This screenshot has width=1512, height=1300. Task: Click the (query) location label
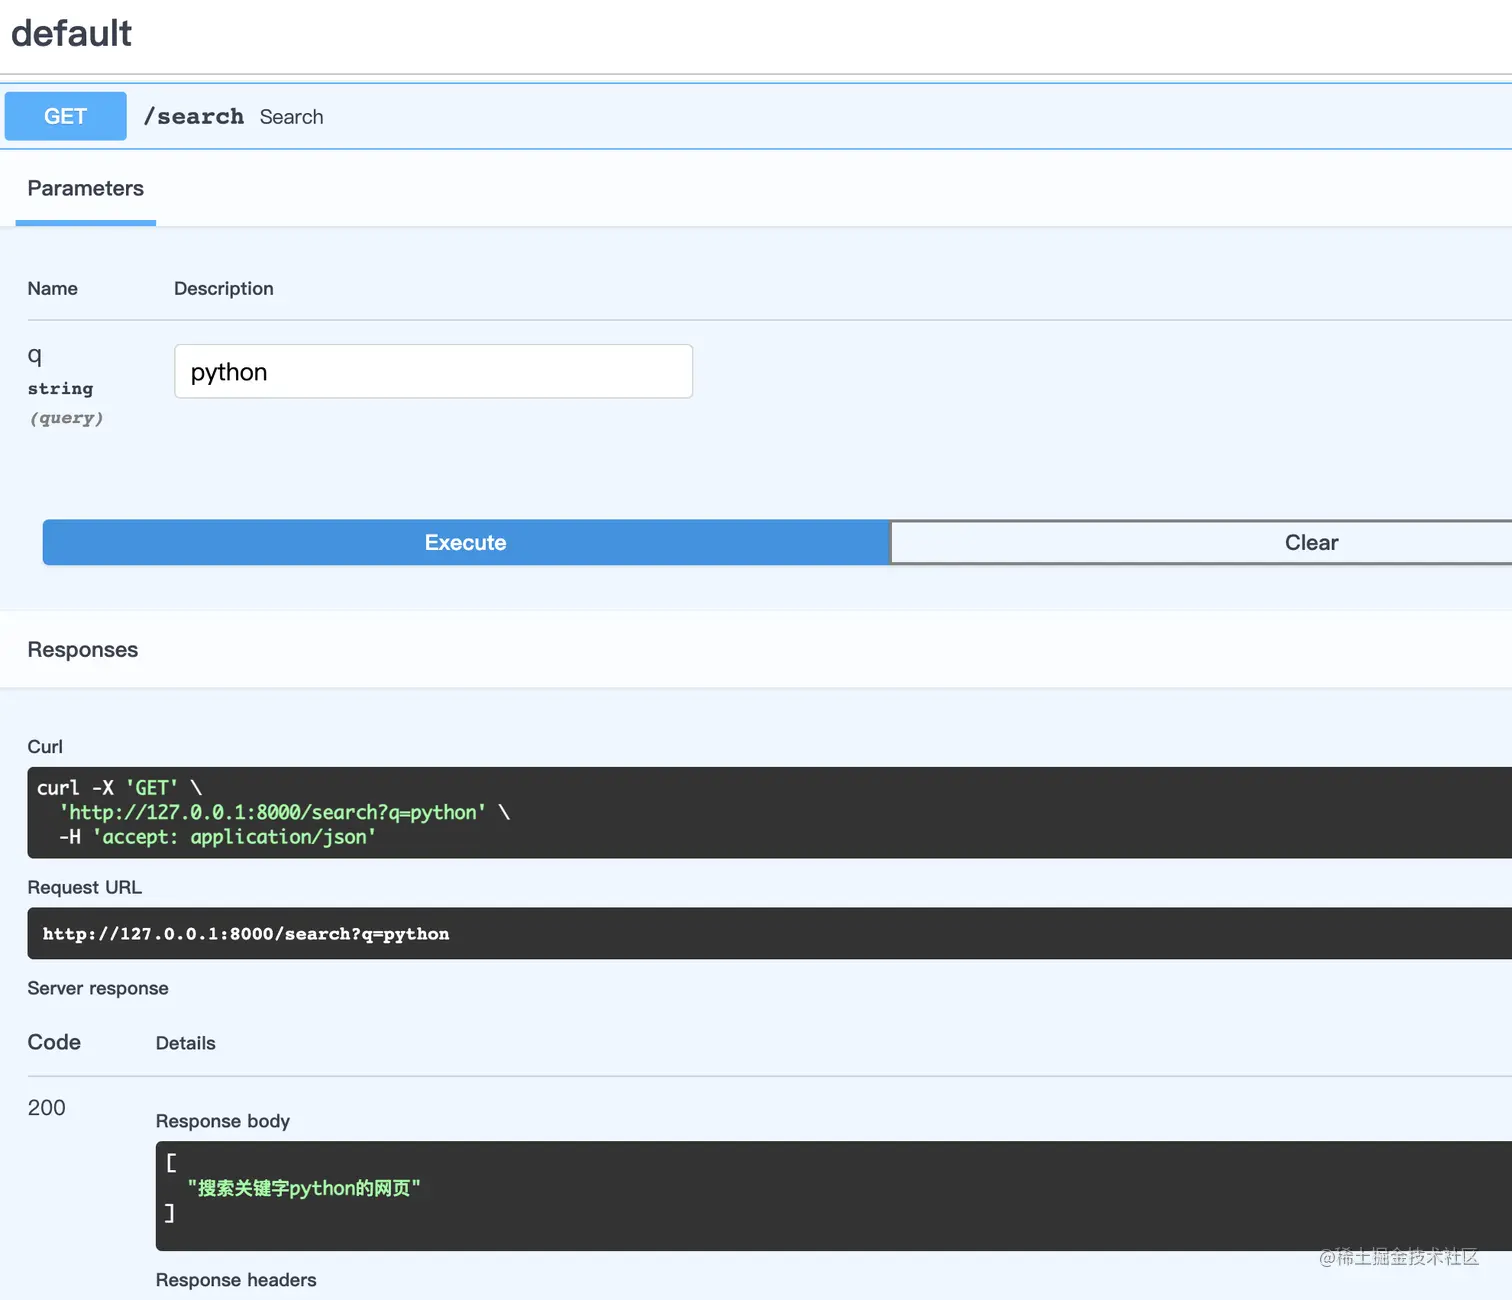pos(66,418)
